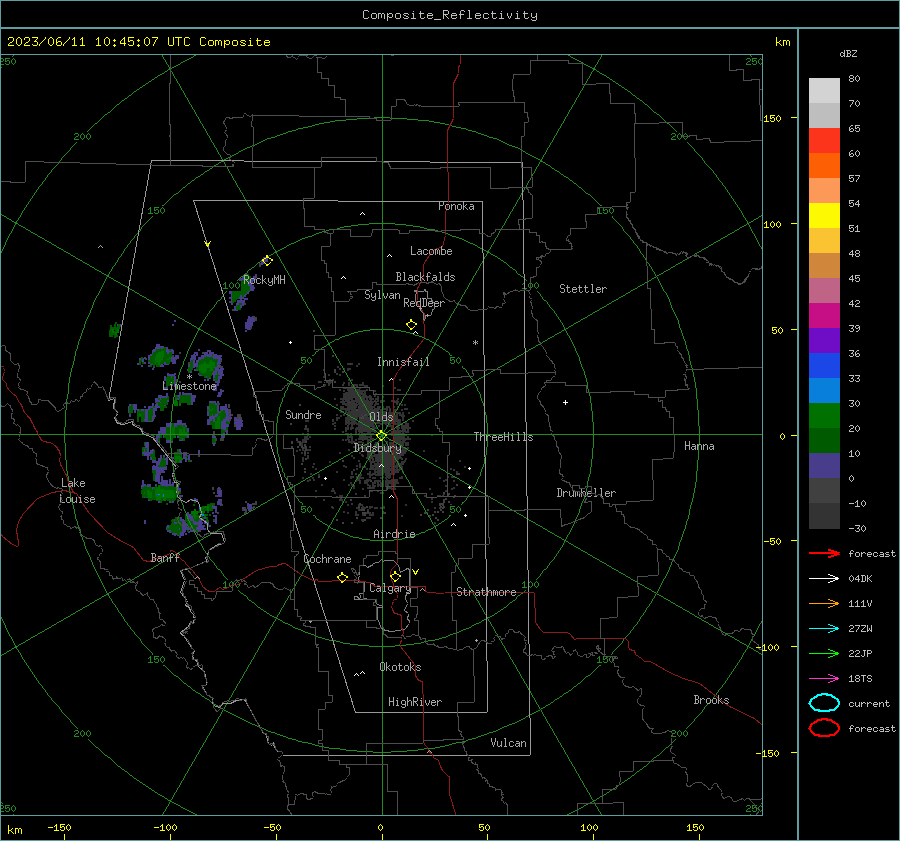
Task: Click the Blackfalds label
Action: pyautogui.click(x=425, y=277)
